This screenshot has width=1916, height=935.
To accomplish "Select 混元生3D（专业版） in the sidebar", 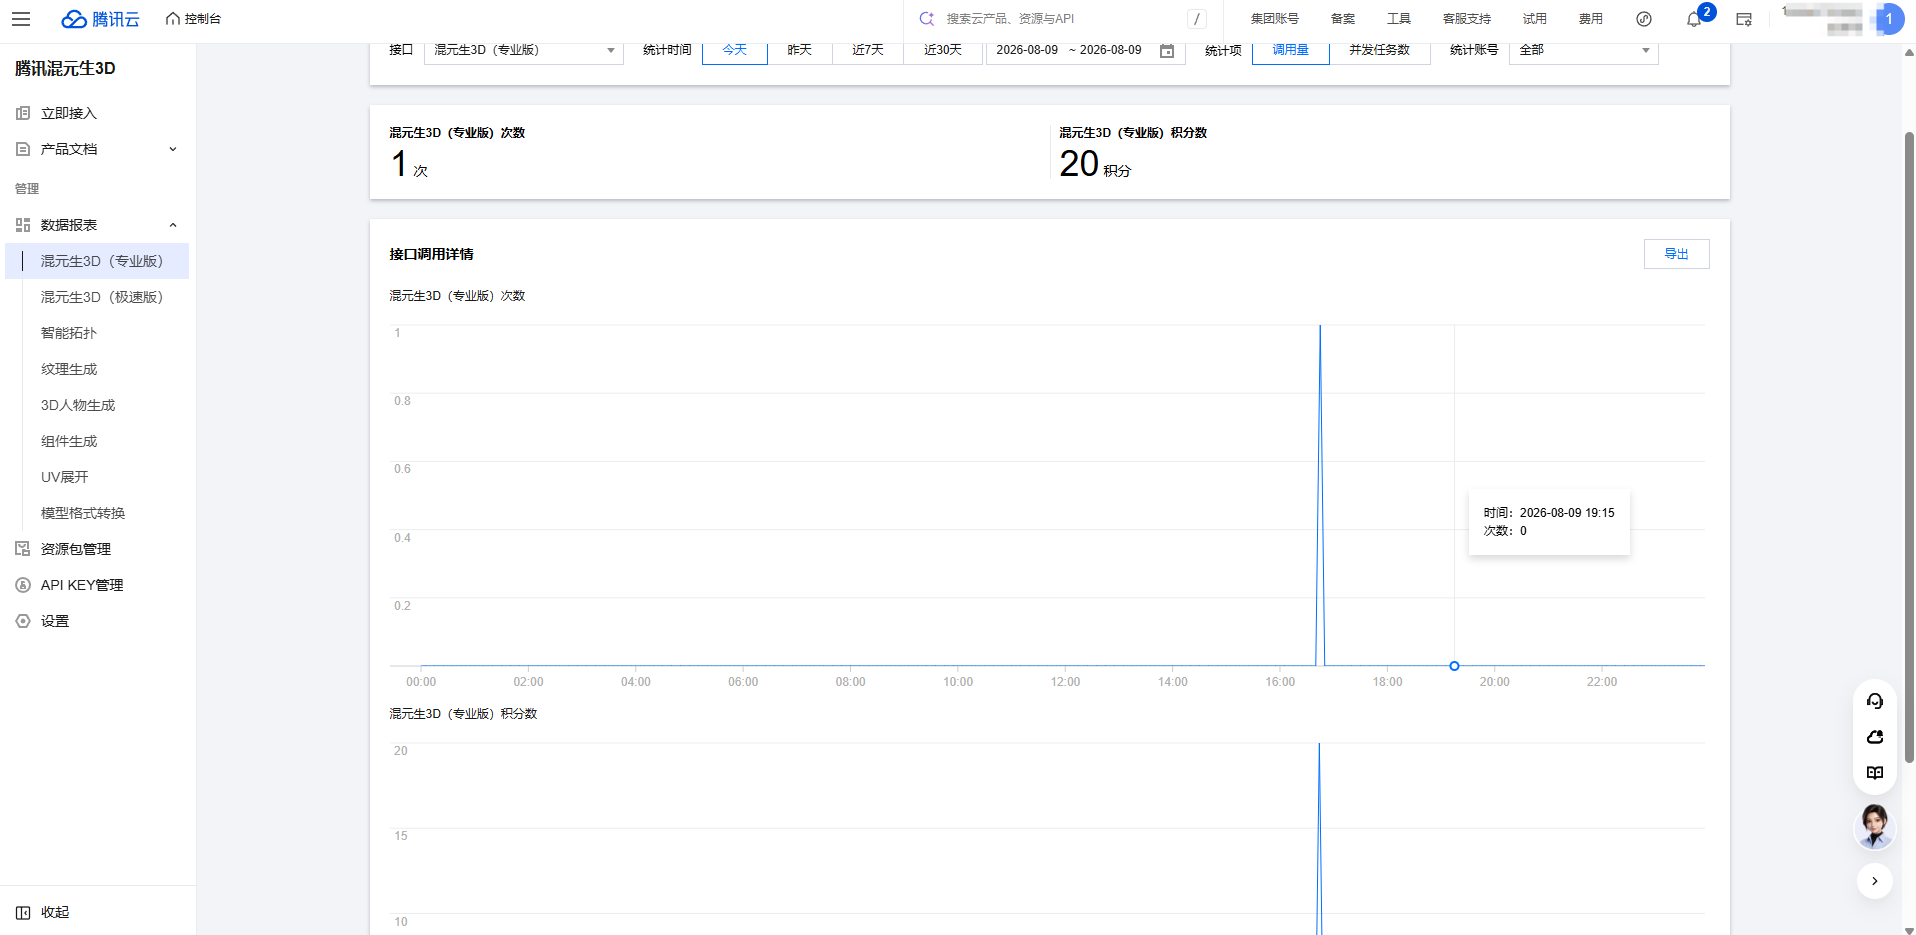I will 97,261.
